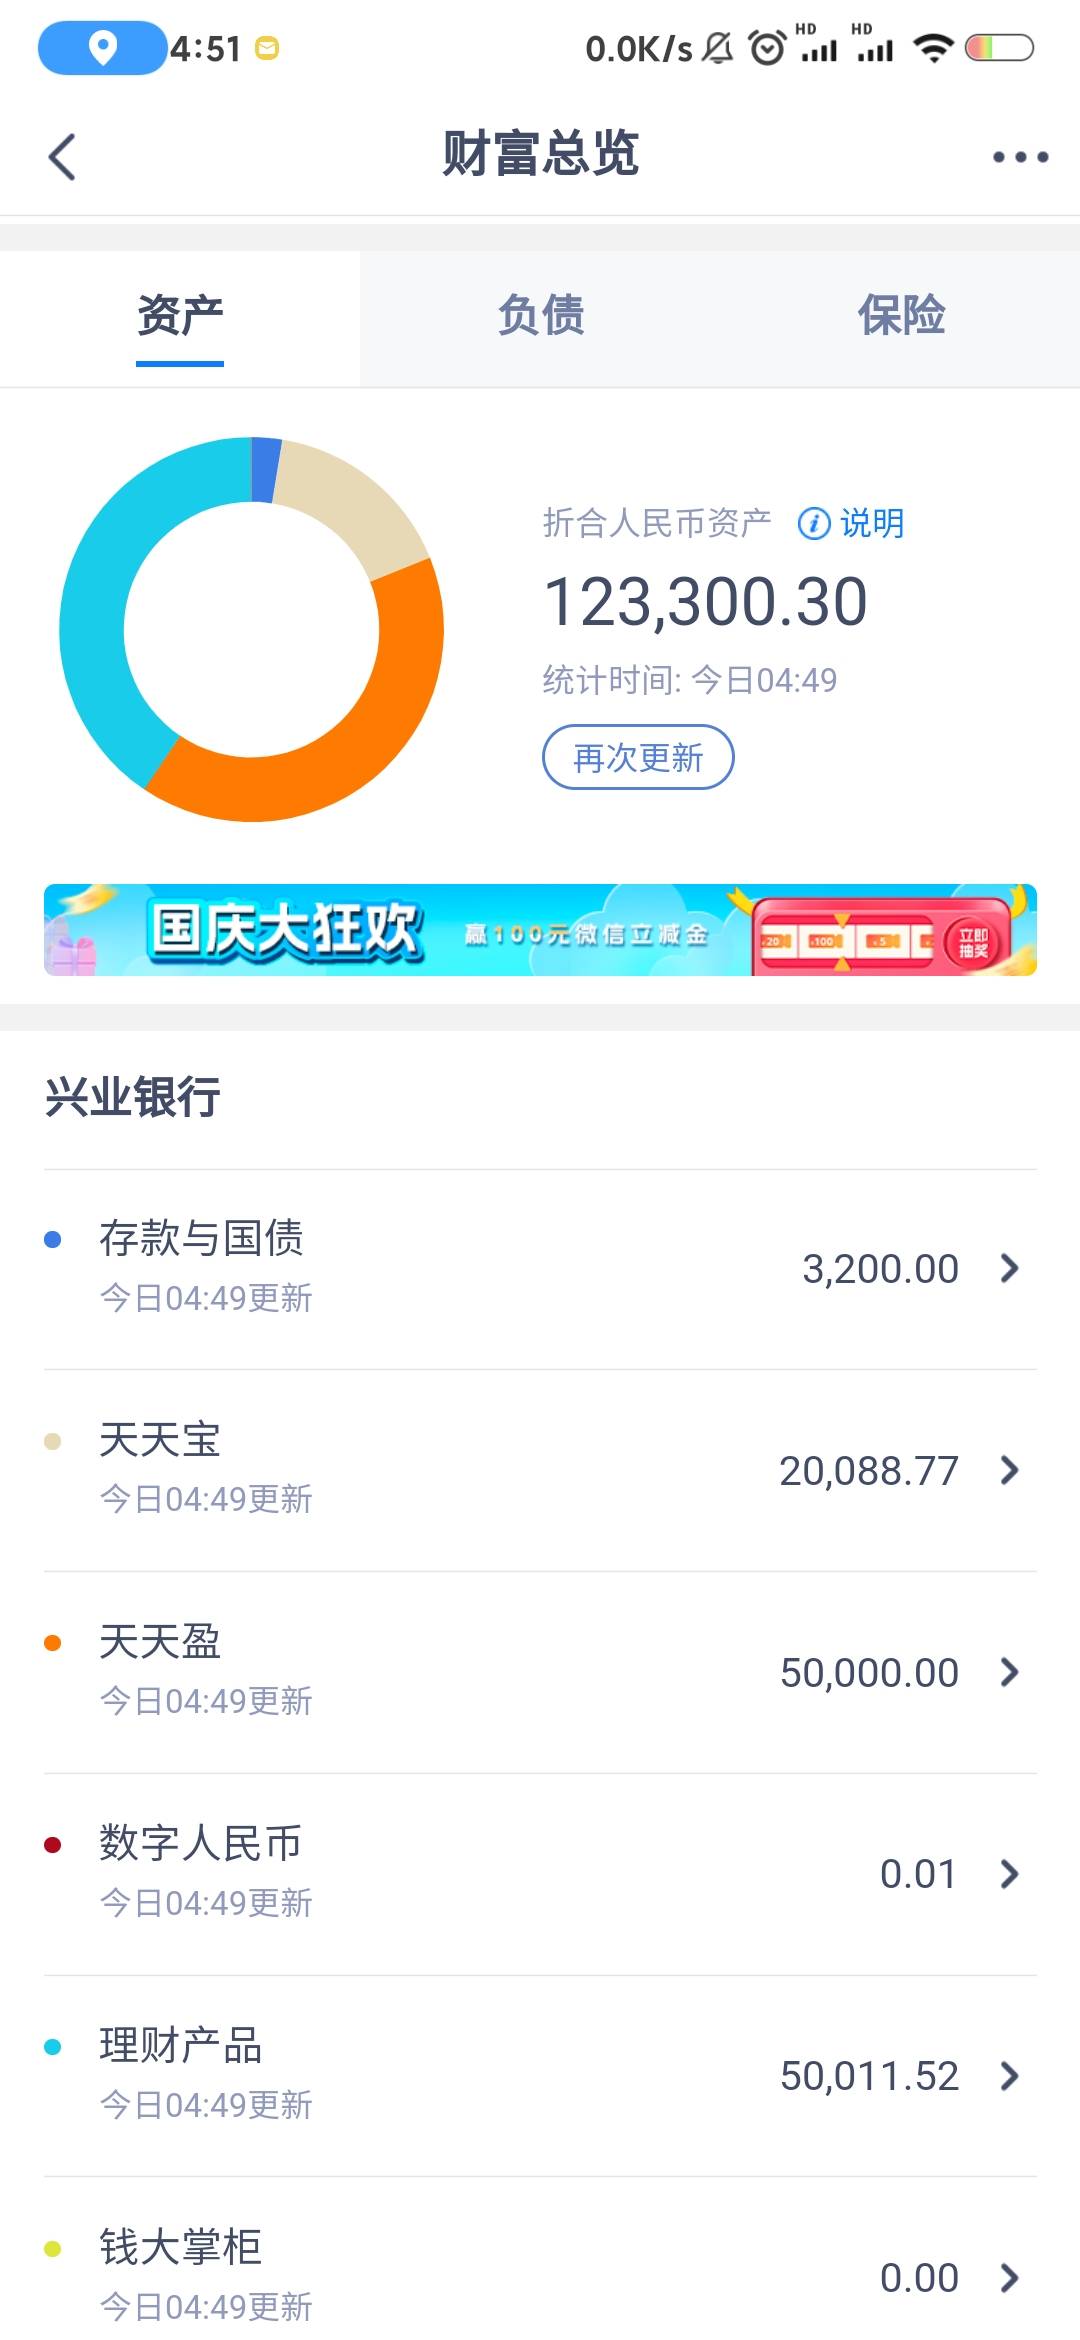Open the three-dot more options menu

coord(1020,157)
